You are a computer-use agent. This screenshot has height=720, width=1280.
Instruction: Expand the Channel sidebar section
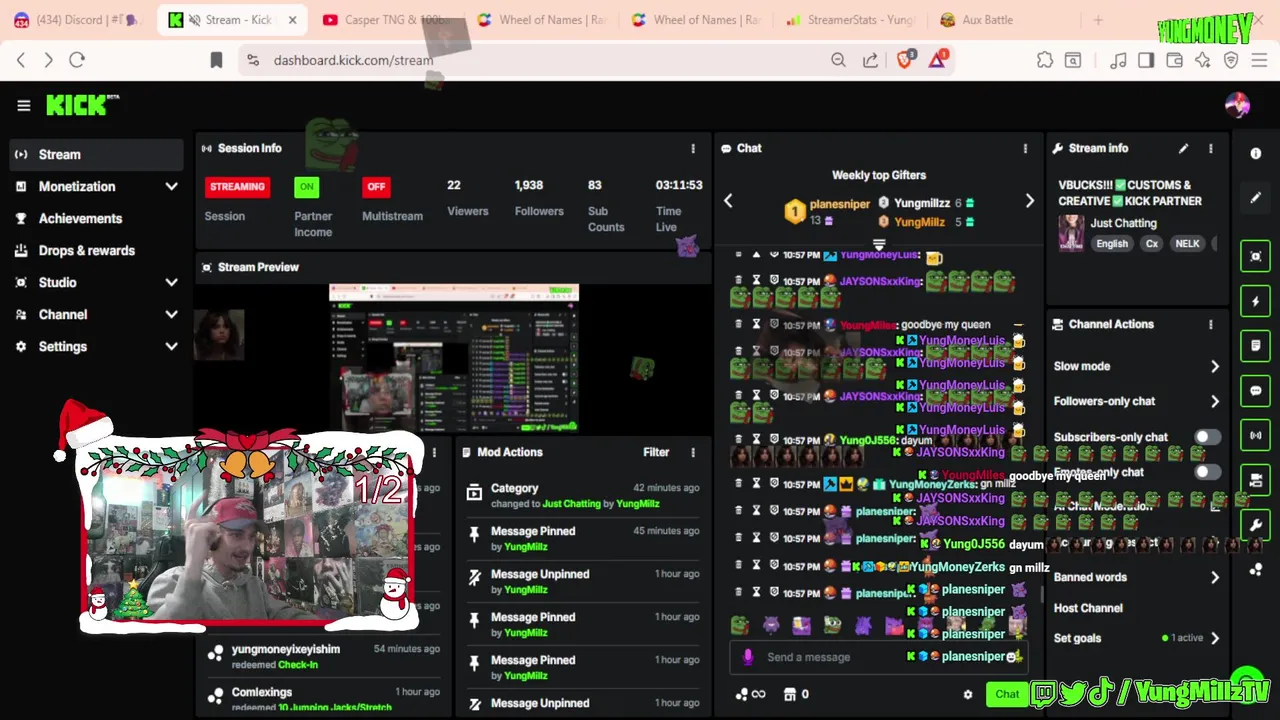point(171,315)
